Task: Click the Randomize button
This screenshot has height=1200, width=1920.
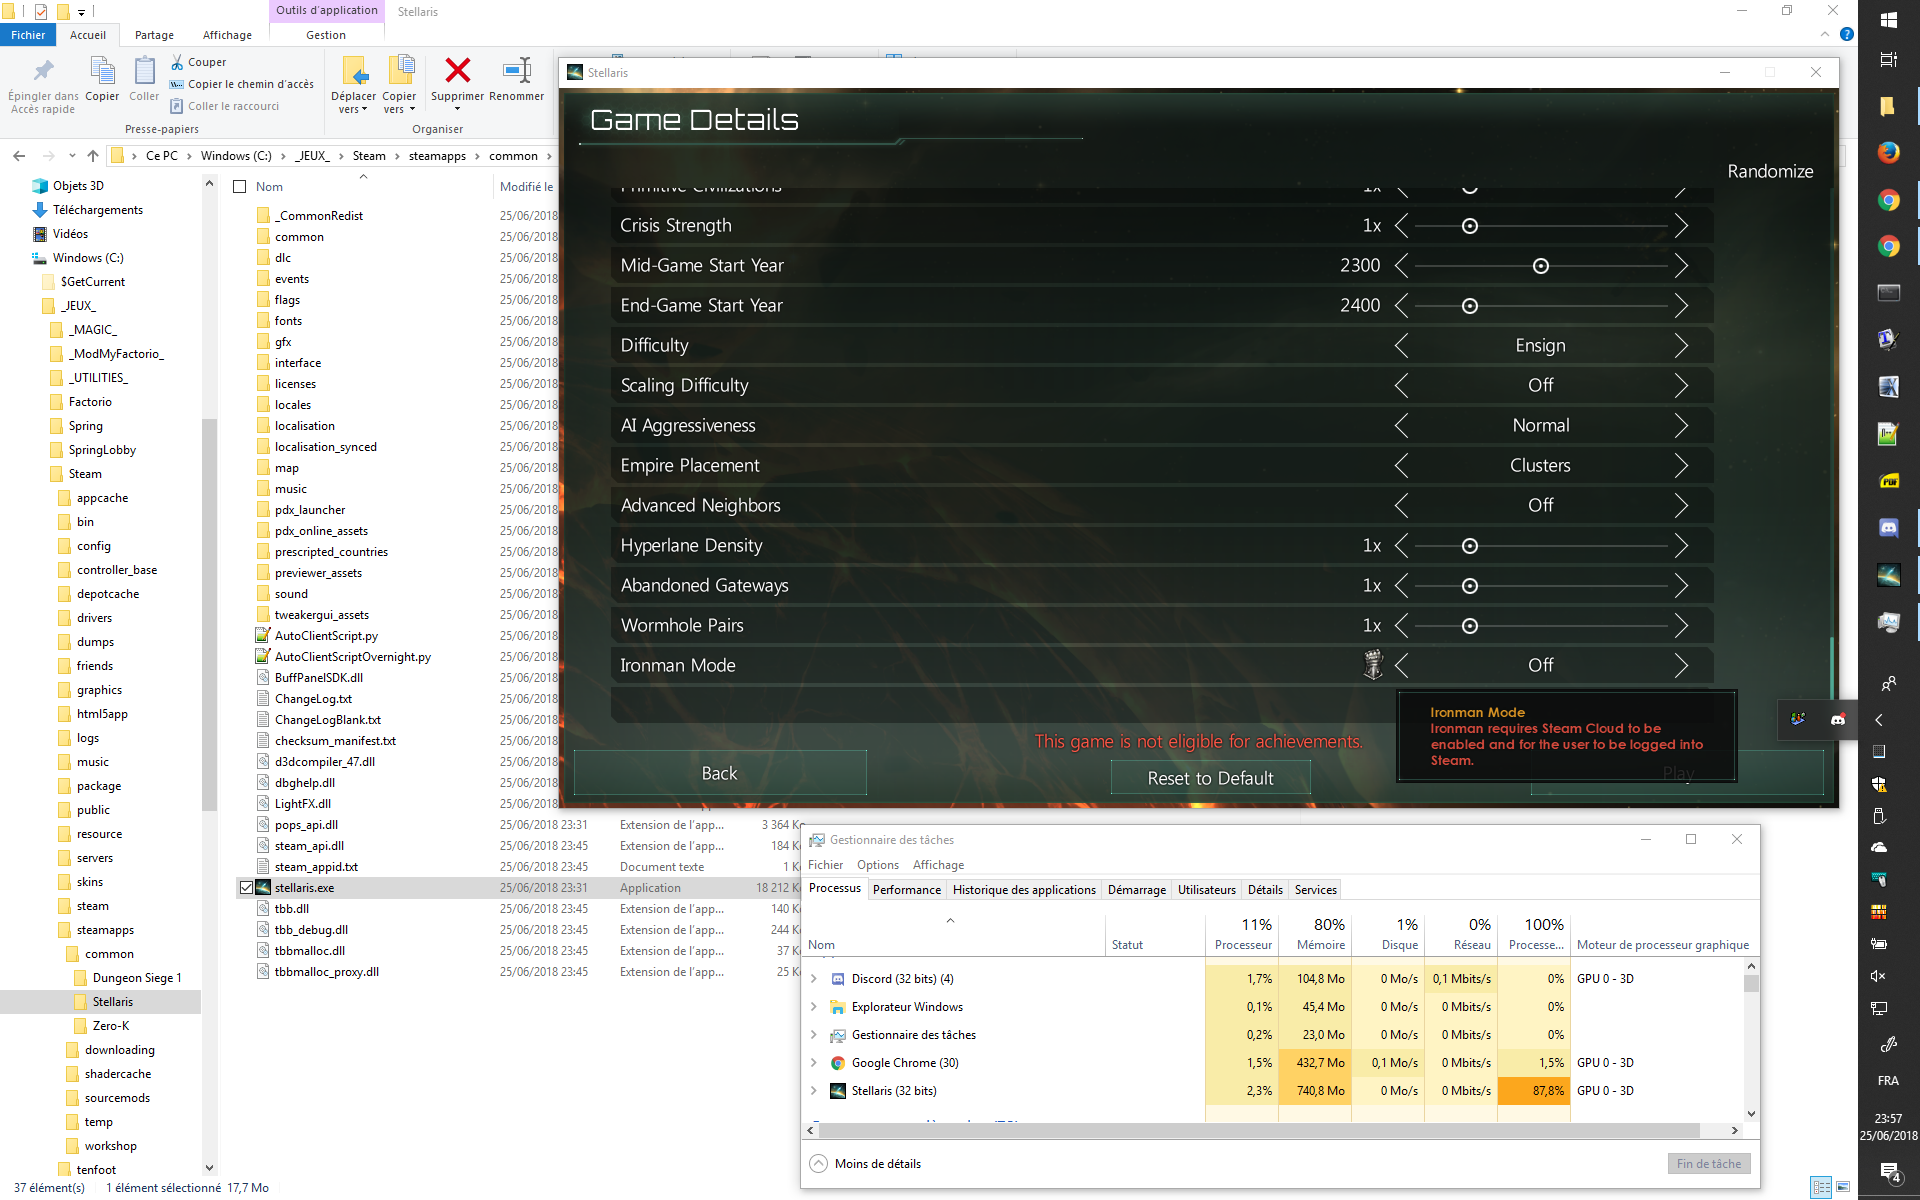Action: (x=1770, y=171)
